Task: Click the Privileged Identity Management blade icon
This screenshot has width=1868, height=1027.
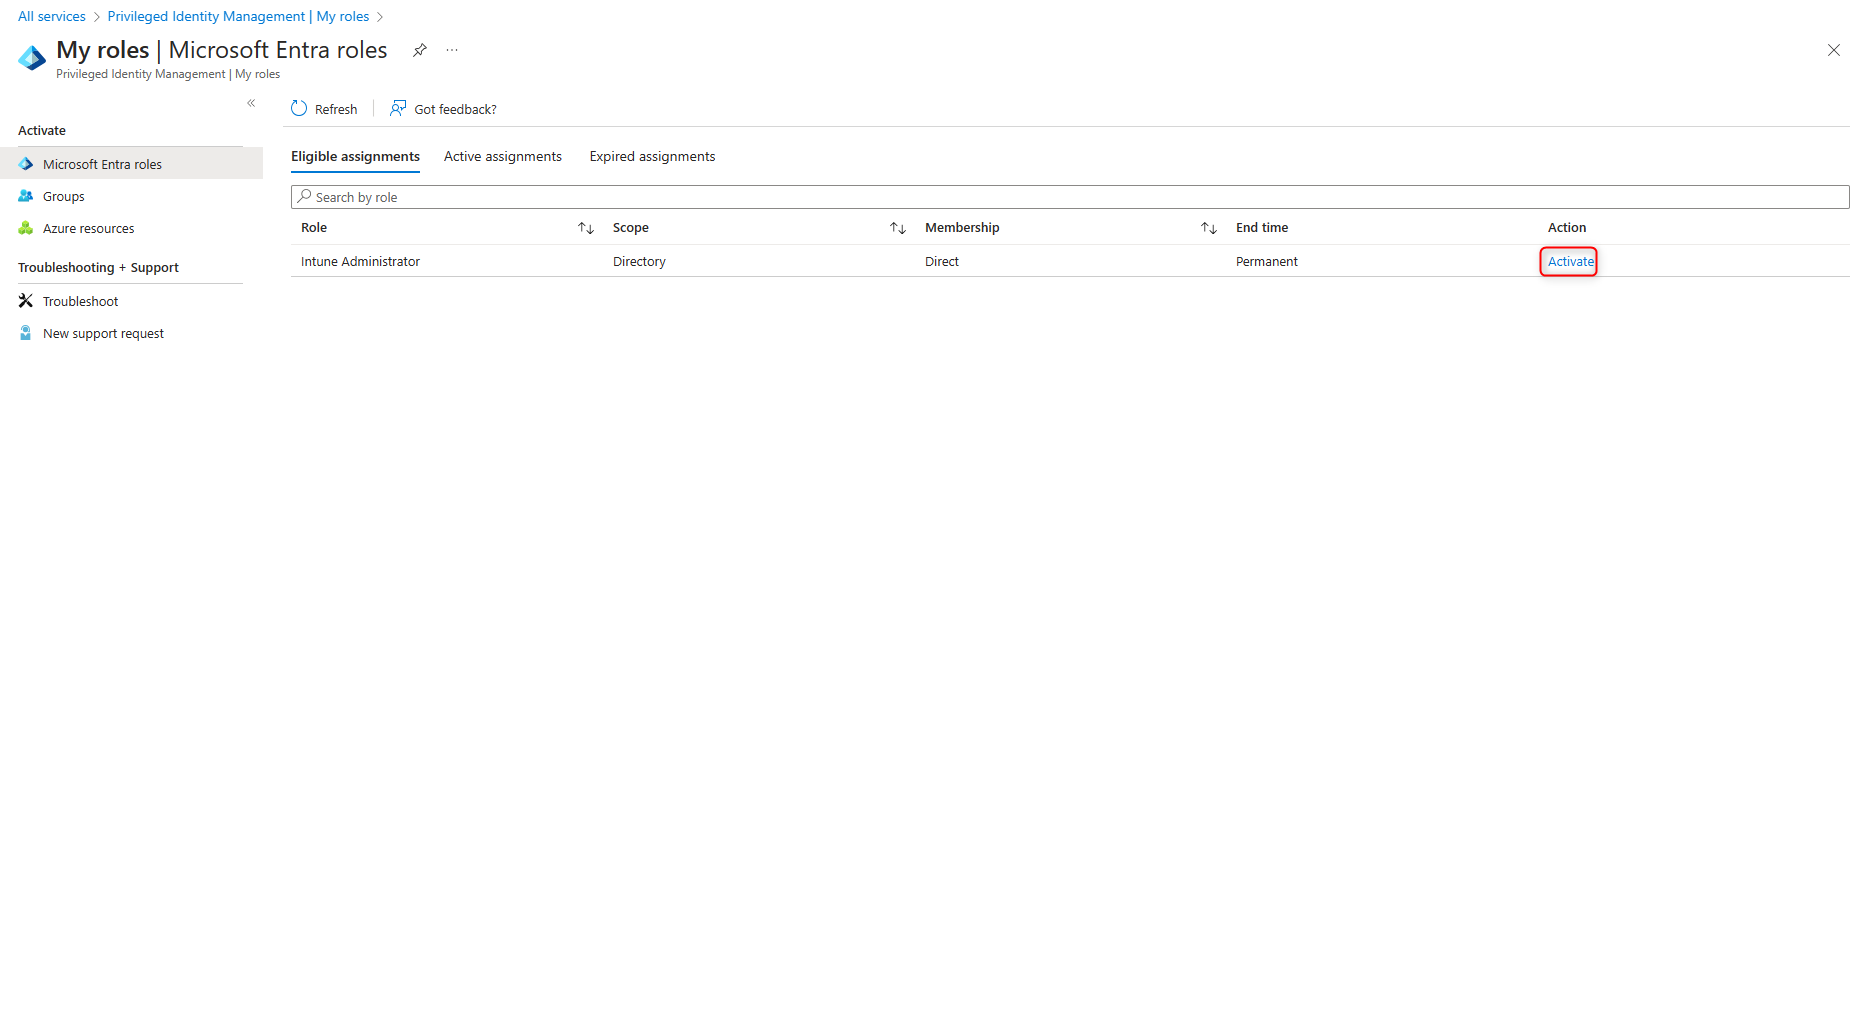Action: pyautogui.click(x=31, y=57)
